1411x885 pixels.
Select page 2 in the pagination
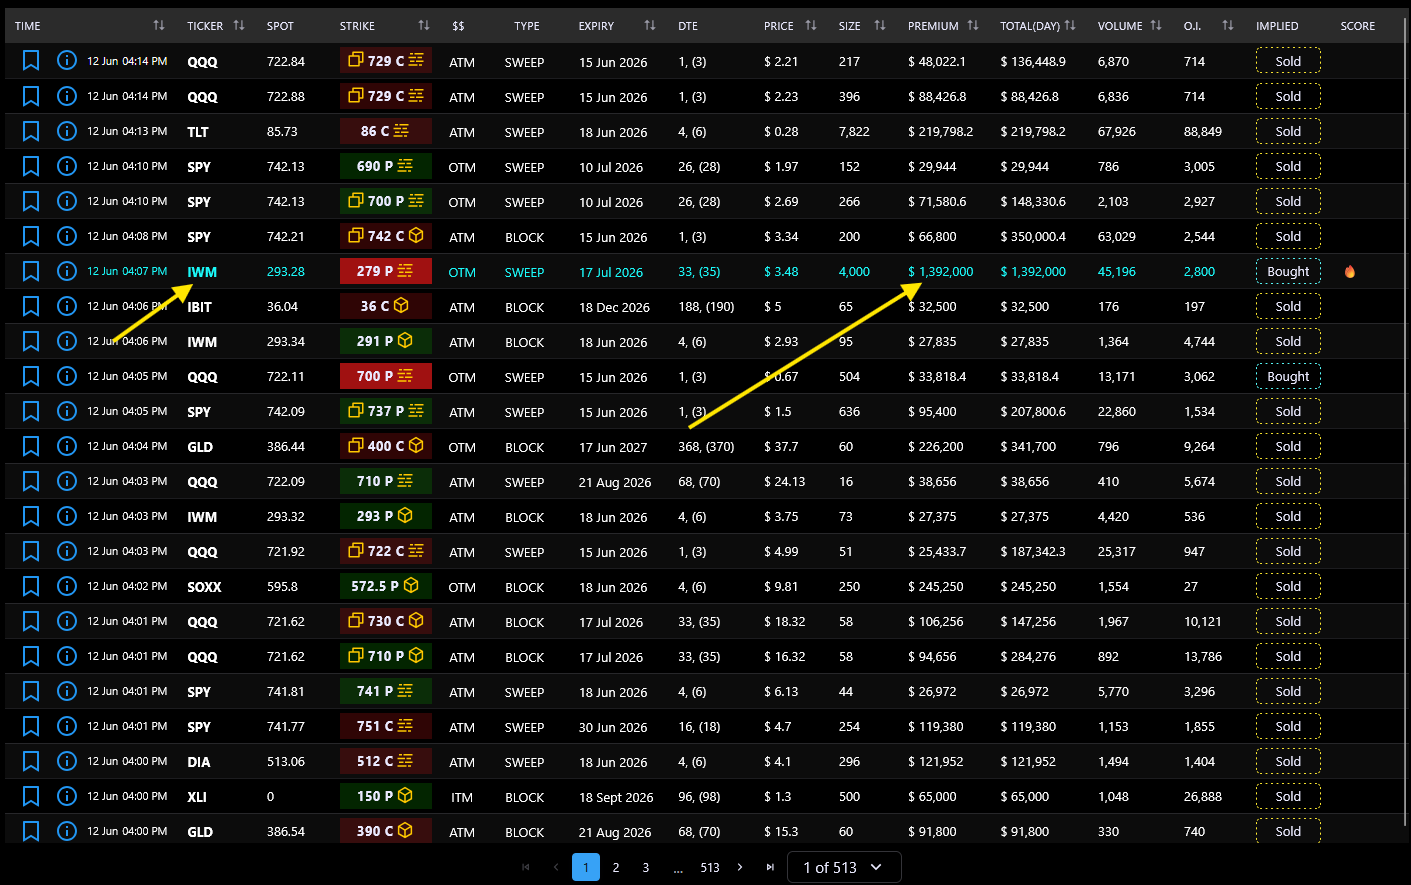pos(616,867)
